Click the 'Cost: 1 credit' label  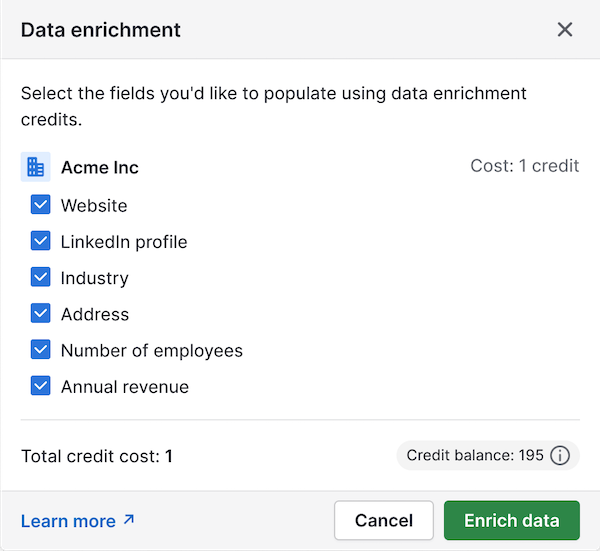coord(524,166)
